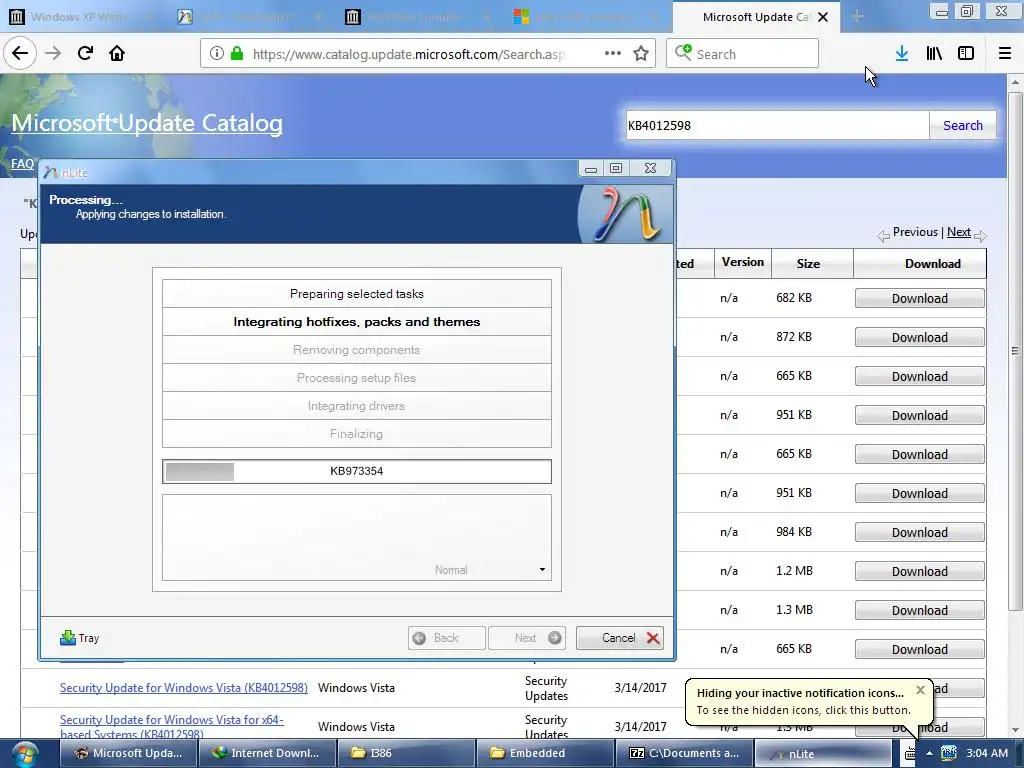Open the Firefox home page
1024x768 pixels.
point(117,54)
